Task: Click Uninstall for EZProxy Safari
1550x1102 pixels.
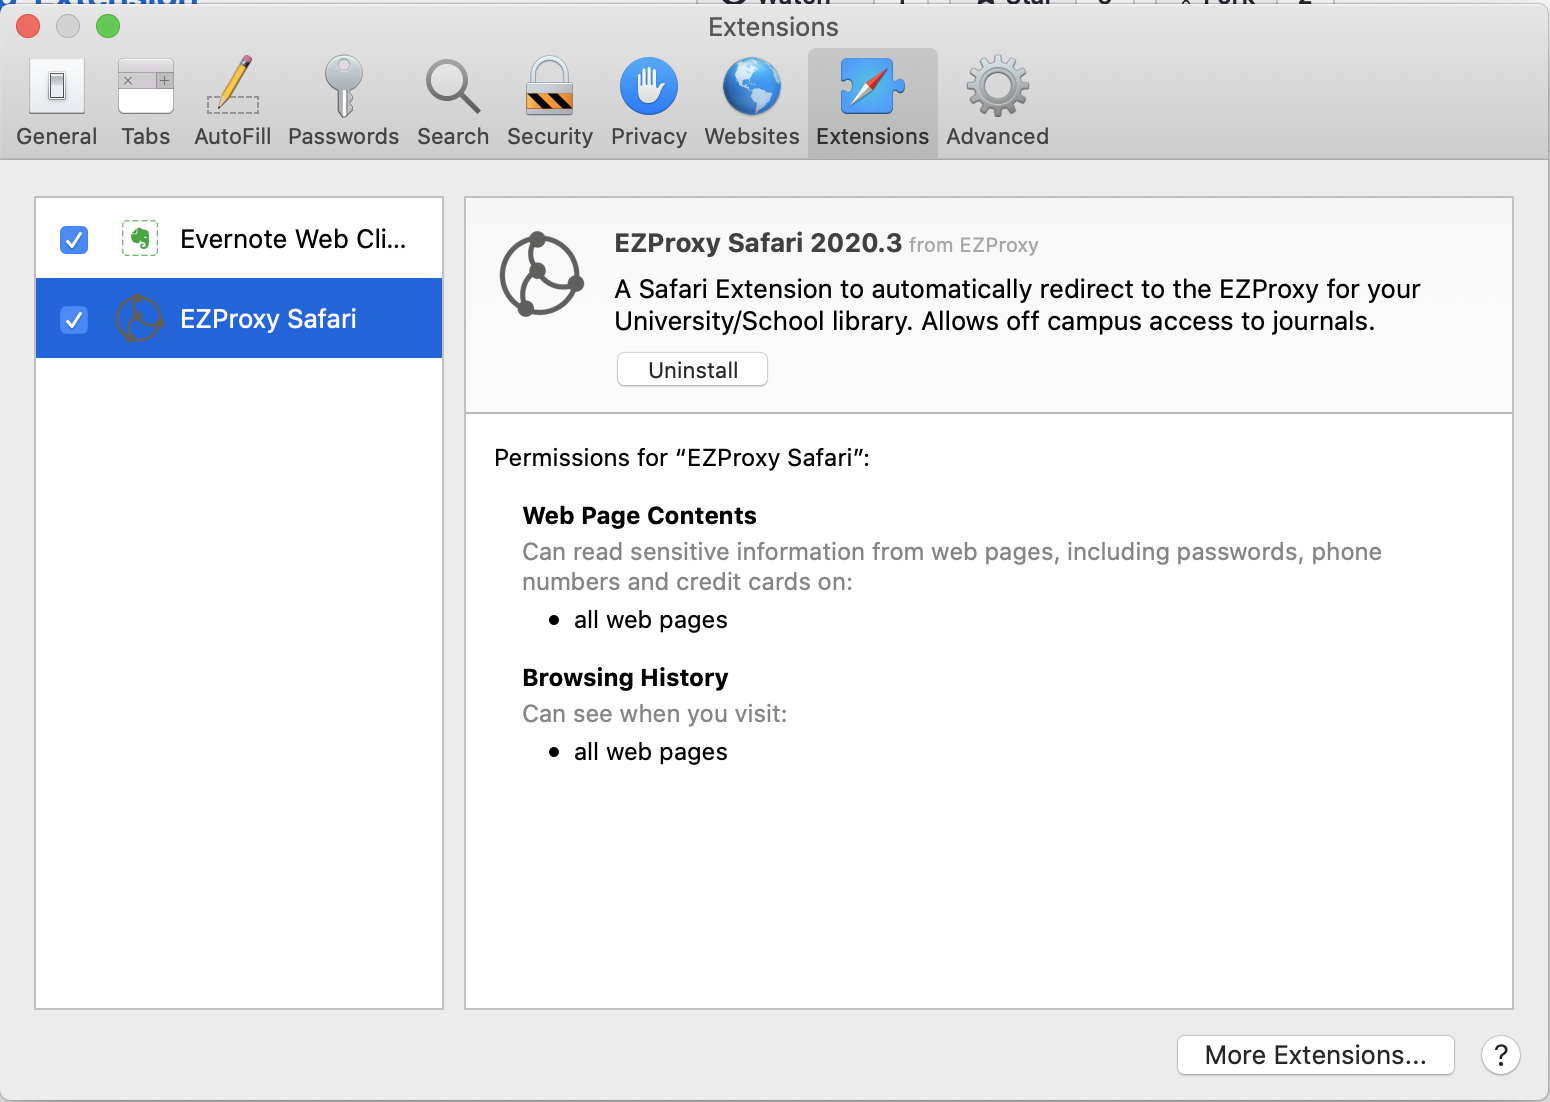Action: click(x=691, y=369)
